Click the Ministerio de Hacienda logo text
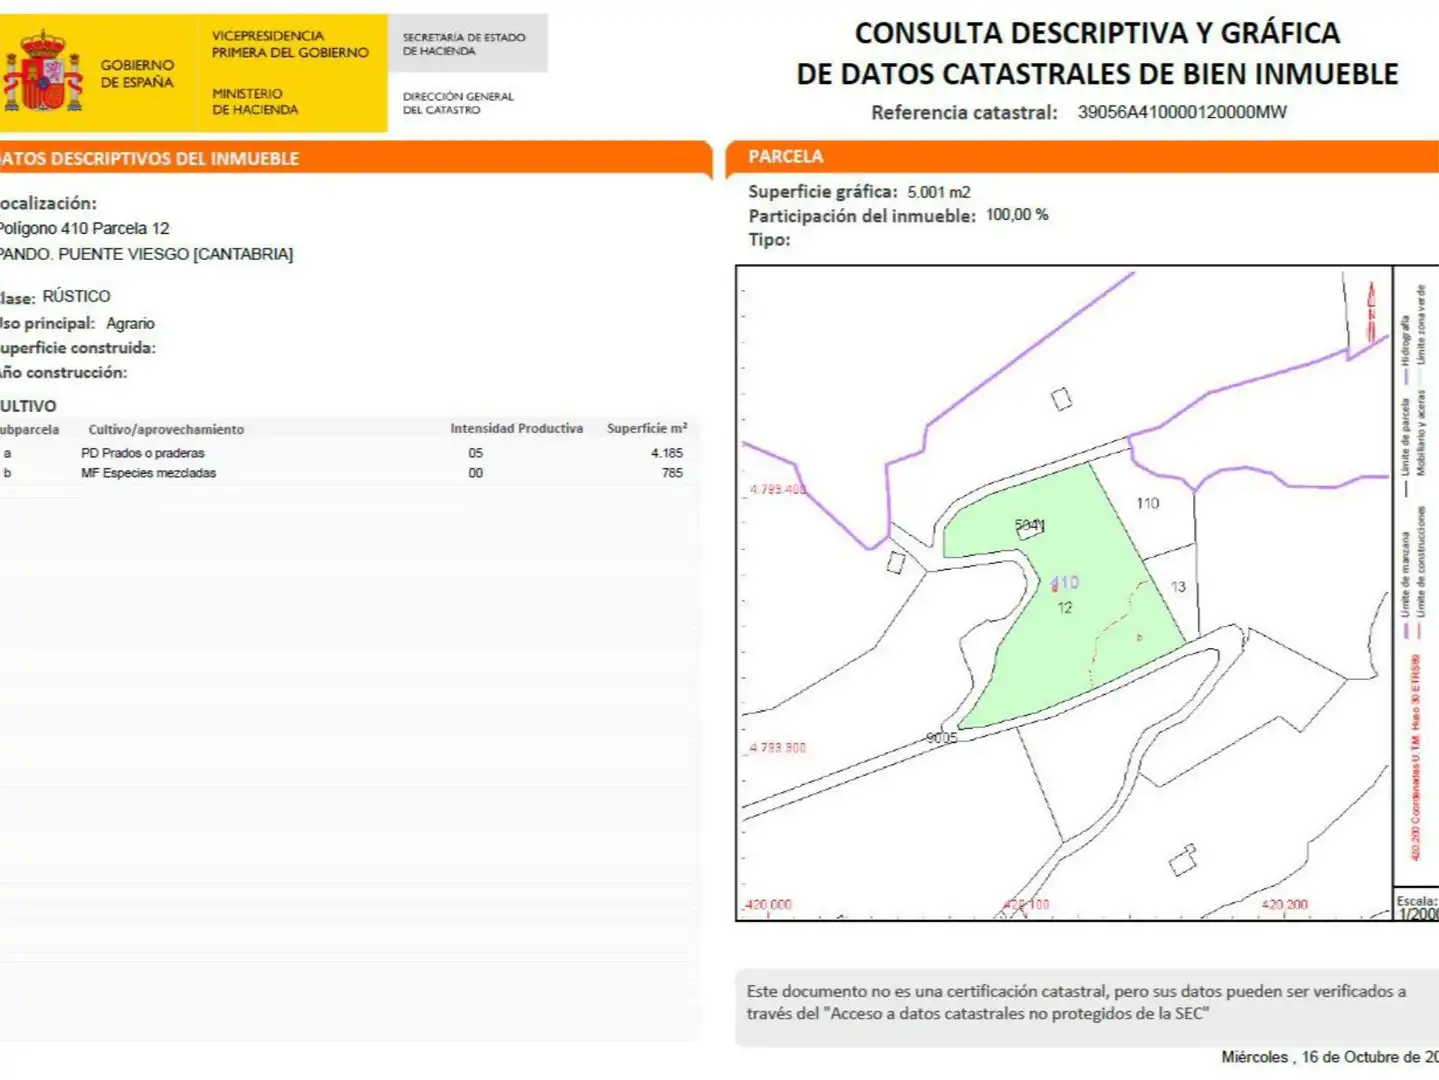 254,101
